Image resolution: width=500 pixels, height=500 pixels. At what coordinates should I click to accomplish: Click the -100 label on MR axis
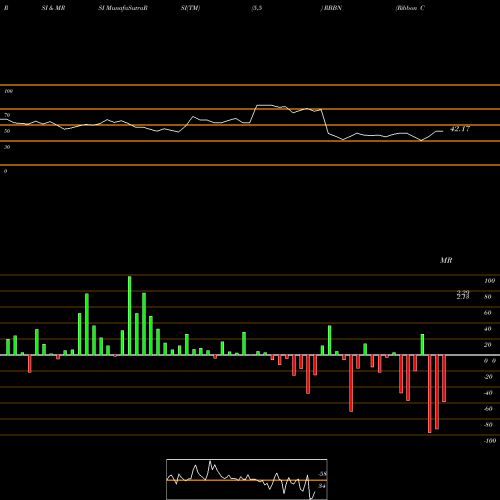(x=490, y=441)
